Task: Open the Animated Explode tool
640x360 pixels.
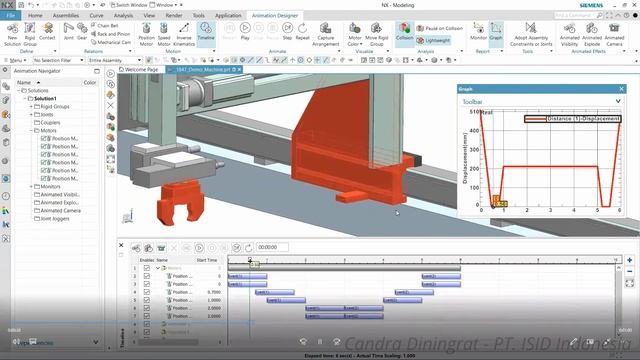Action: pyautogui.click(x=592, y=34)
